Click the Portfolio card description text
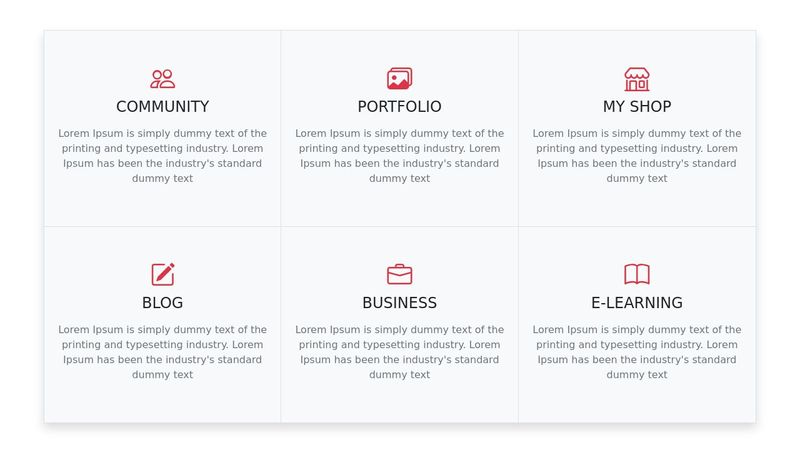This screenshot has height=450, width=800. [399, 156]
